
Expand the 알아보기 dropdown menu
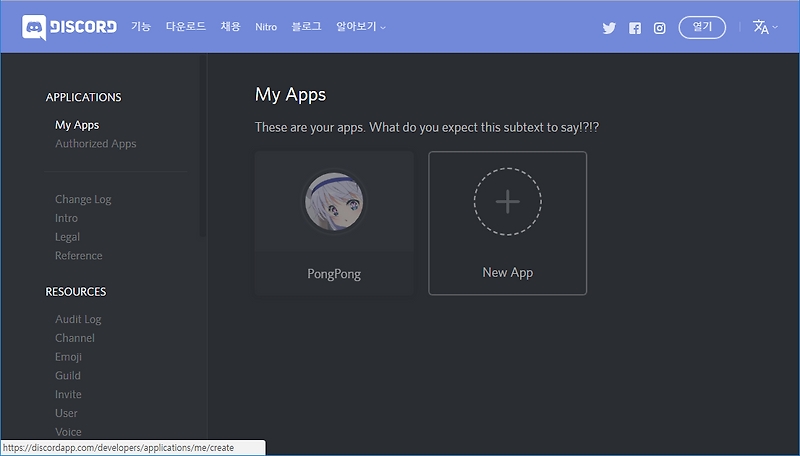pyautogui.click(x=361, y=27)
